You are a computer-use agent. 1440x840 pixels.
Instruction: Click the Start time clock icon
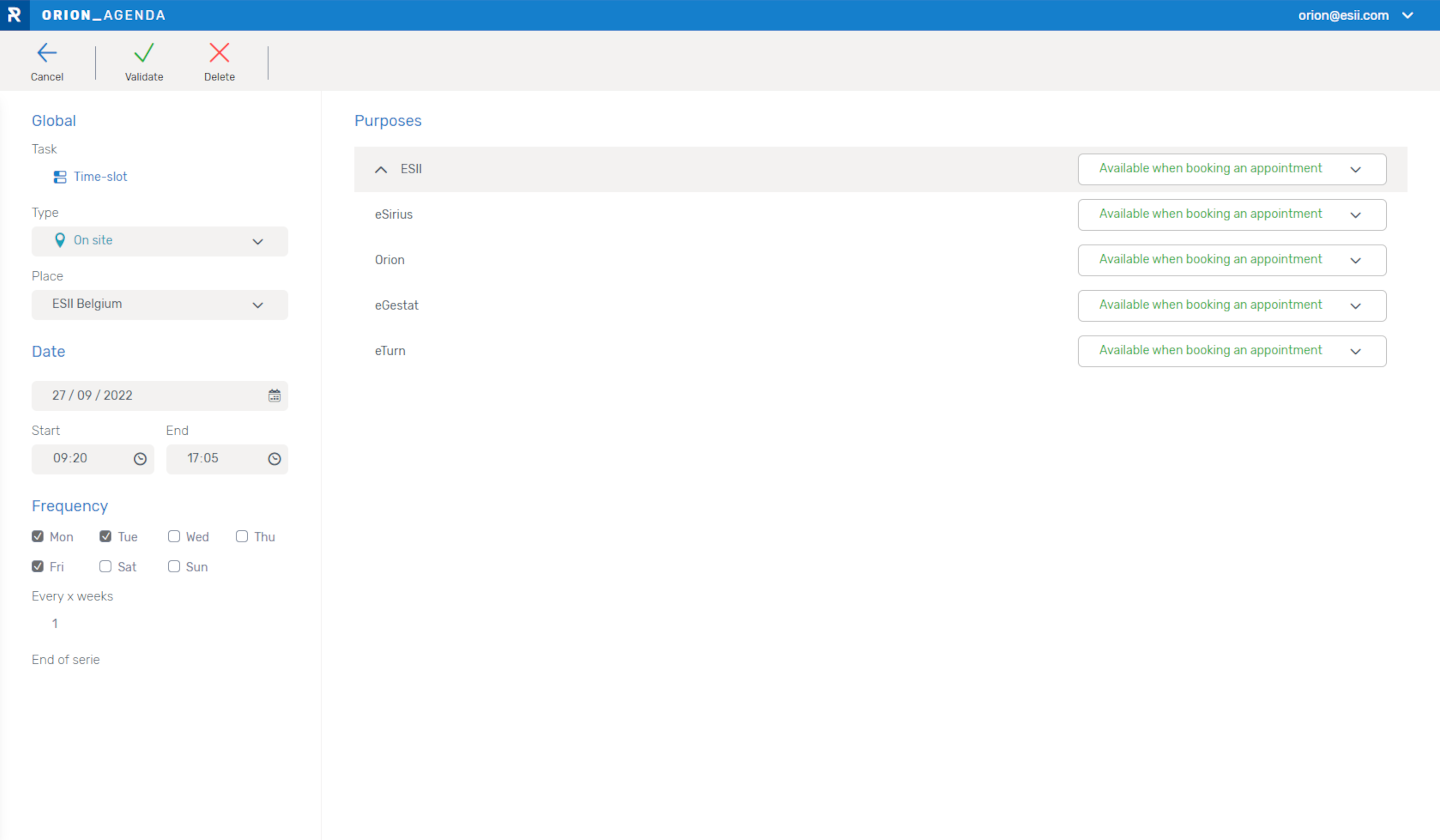click(140, 459)
